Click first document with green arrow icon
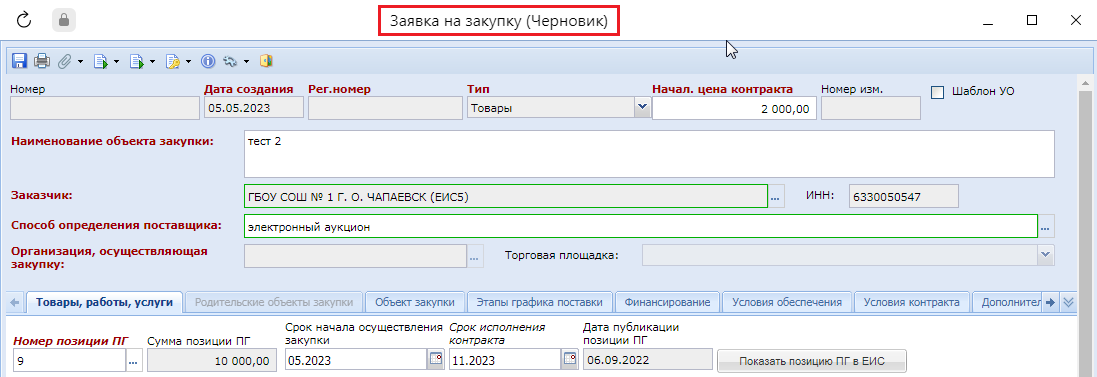 point(101,62)
